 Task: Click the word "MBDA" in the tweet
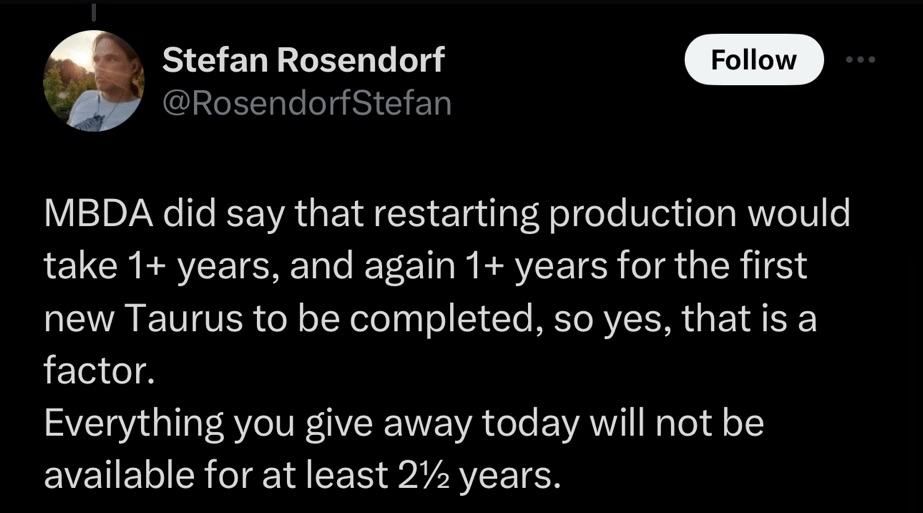[x=96, y=214]
